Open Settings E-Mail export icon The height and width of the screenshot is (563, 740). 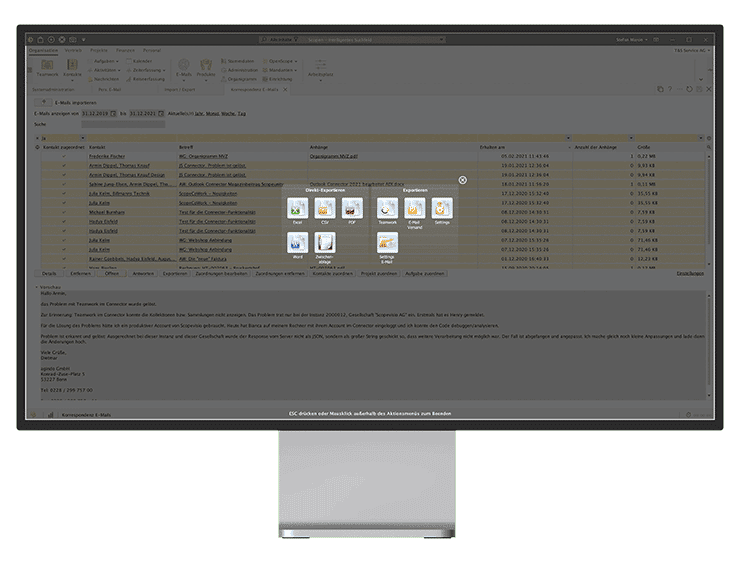pos(387,243)
